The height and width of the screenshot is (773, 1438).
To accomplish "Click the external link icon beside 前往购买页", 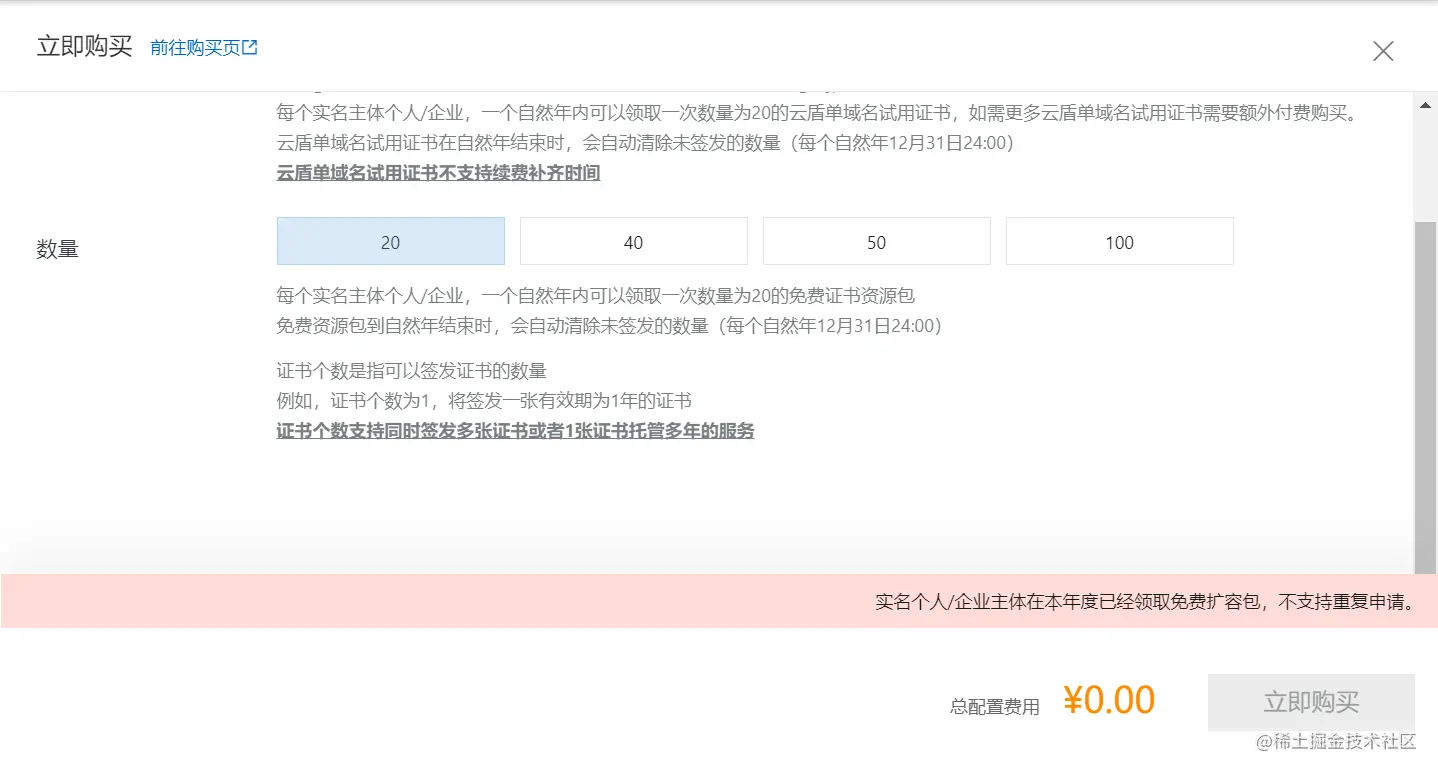I will [x=251, y=47].
